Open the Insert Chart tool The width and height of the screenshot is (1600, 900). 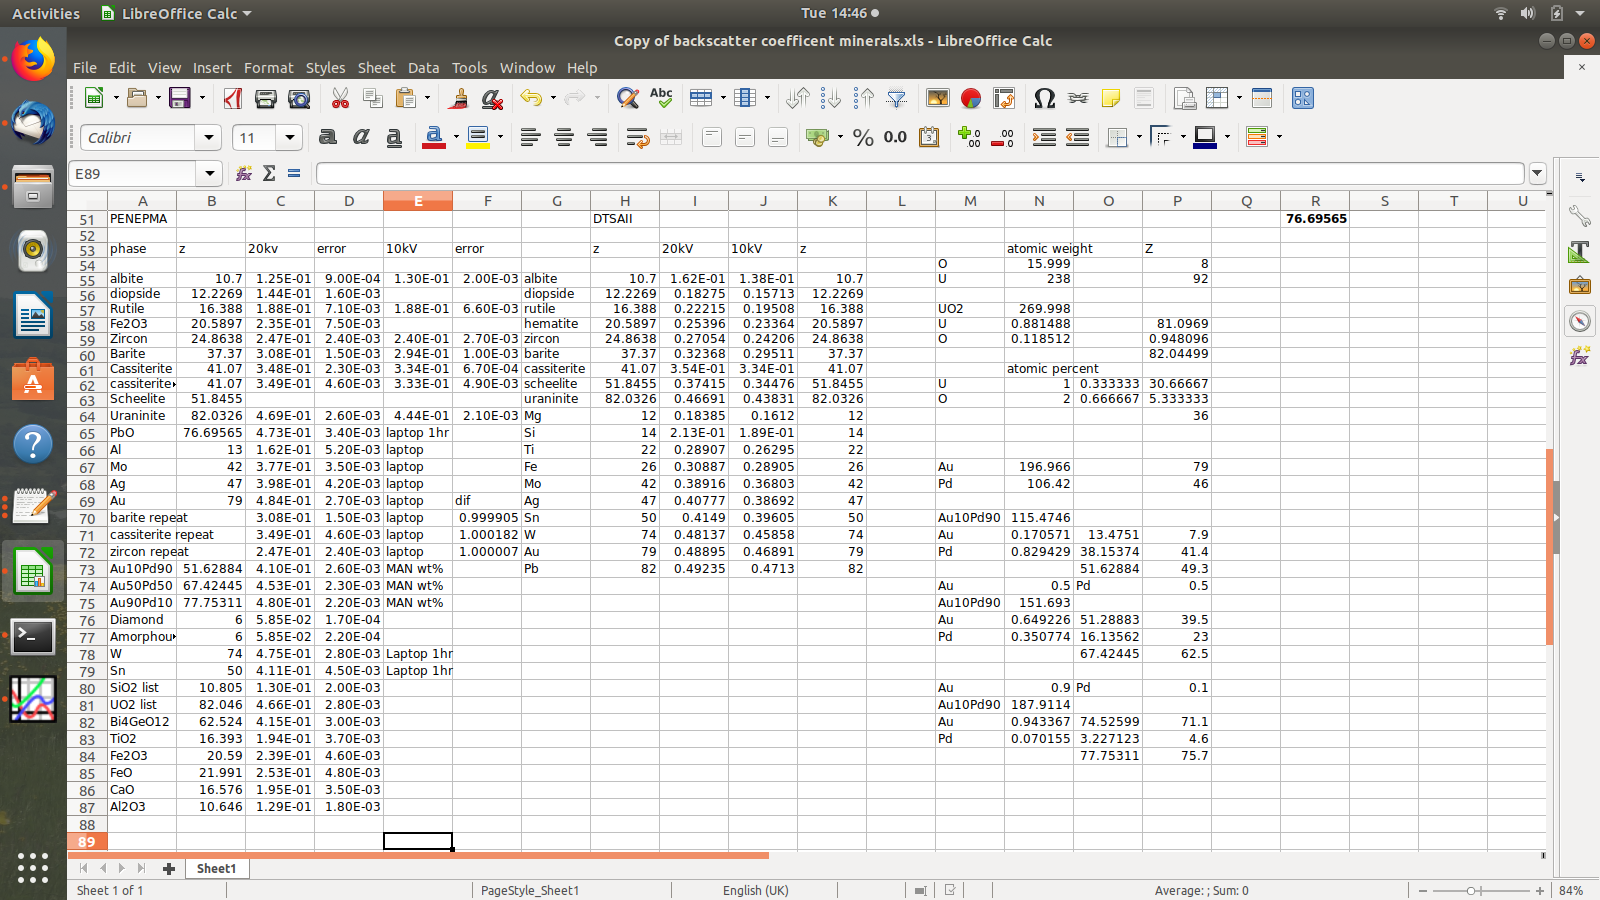coord(970,98)
